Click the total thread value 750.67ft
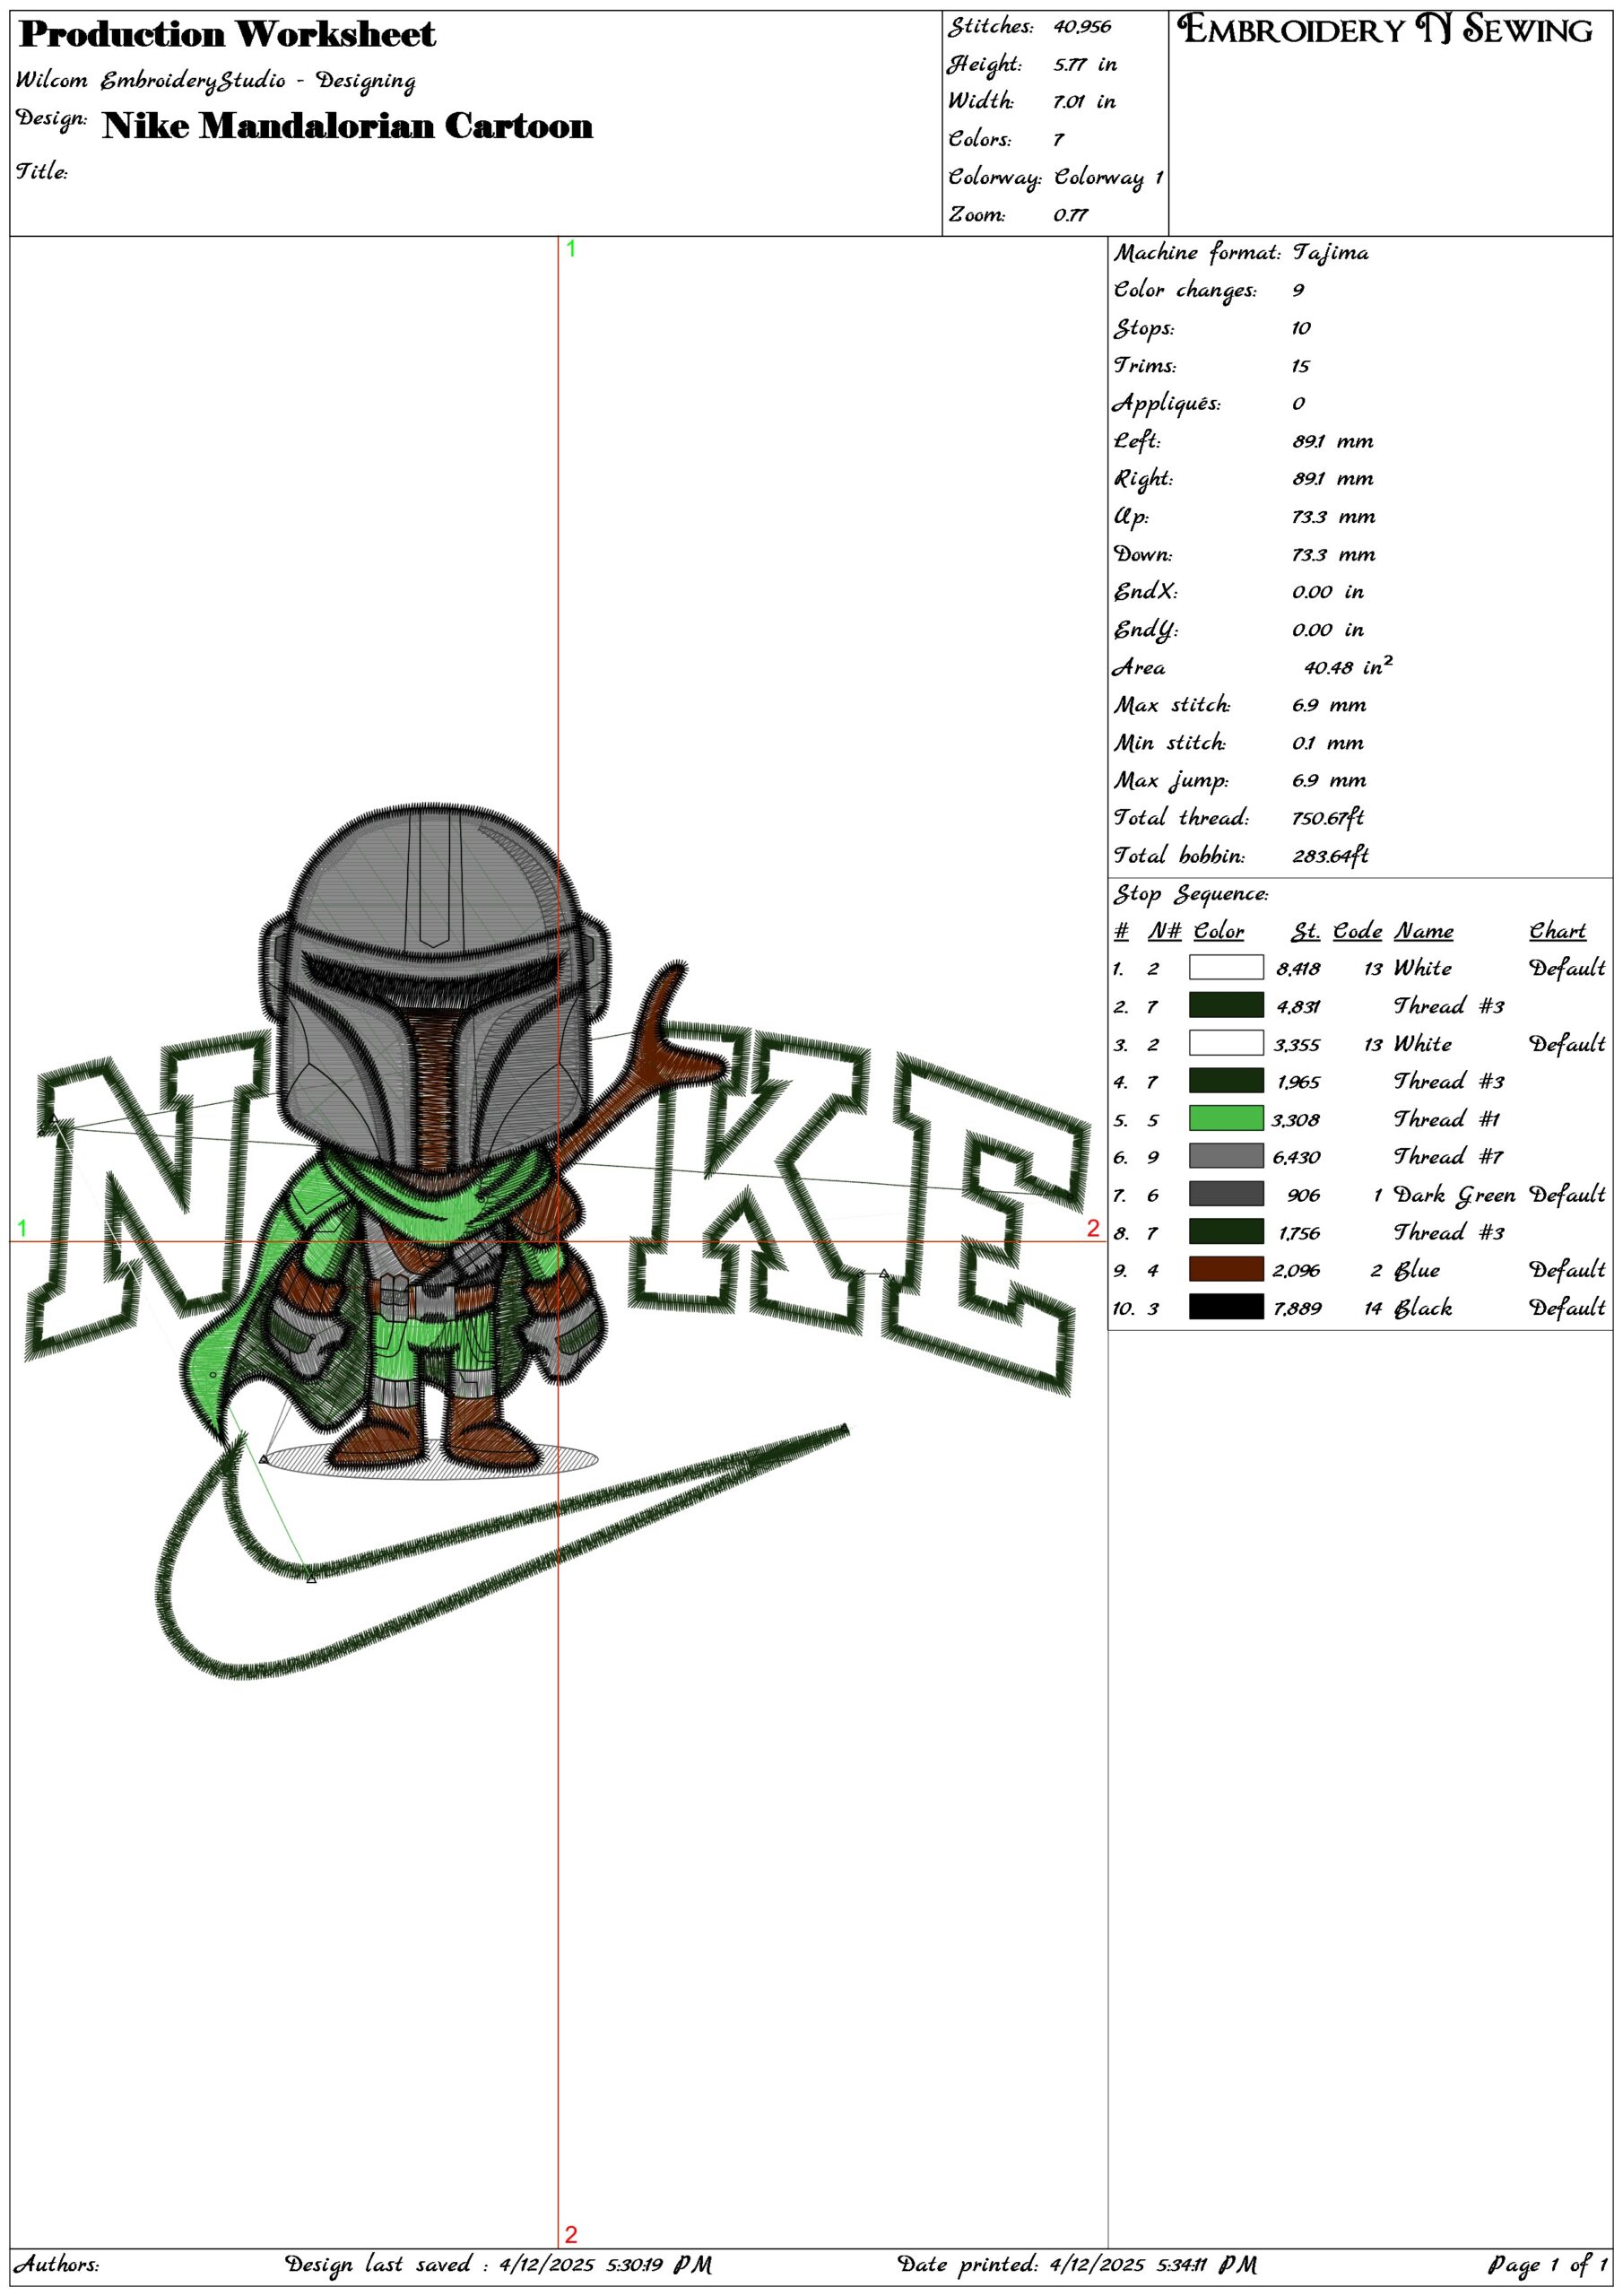1623x2296 pixels. tap(1327, 818)
